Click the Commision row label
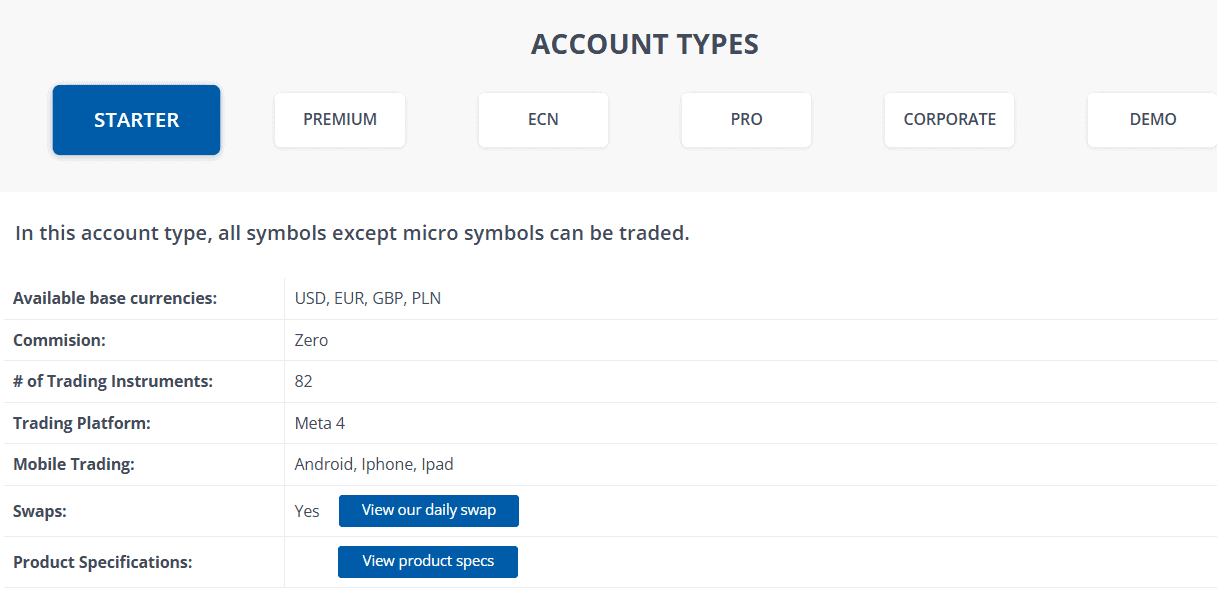The width and height of the screenshot is (1217, 589). pyautogui.click(x=59, y=339)
